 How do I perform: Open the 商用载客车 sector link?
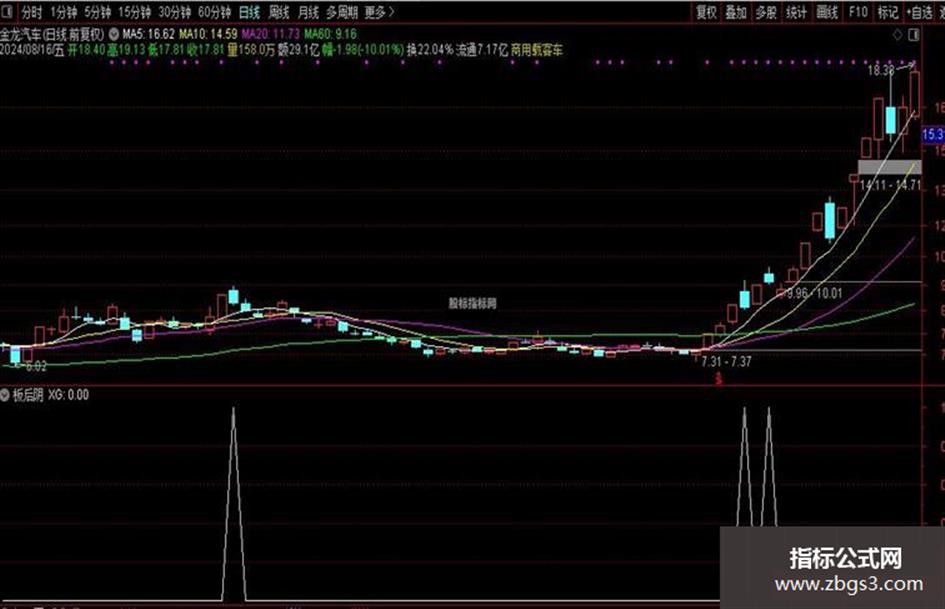pyautogui.click(x=536, y=50)
